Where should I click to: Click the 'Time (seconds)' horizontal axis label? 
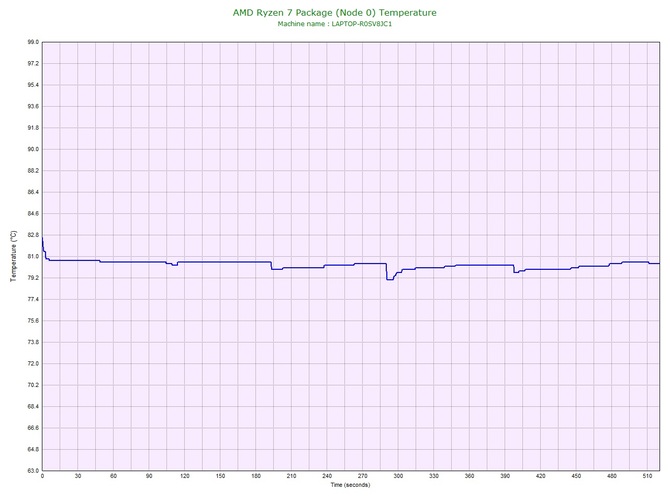click(350, 485)
